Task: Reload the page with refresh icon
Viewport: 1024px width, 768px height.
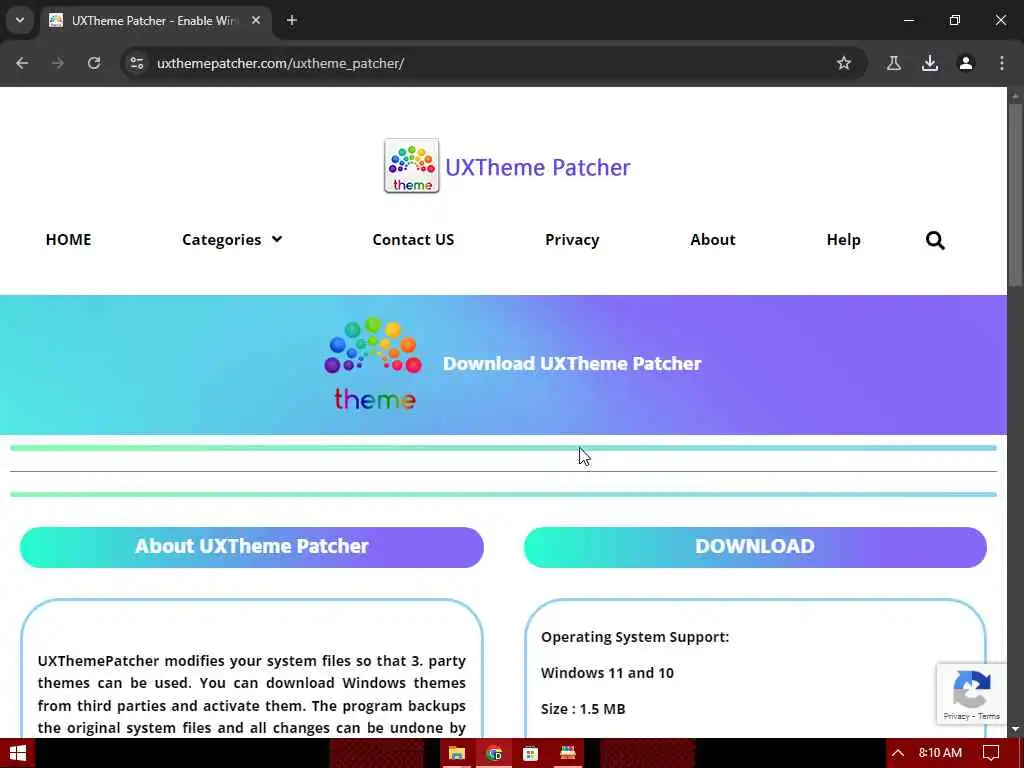Action: point(94,63)
